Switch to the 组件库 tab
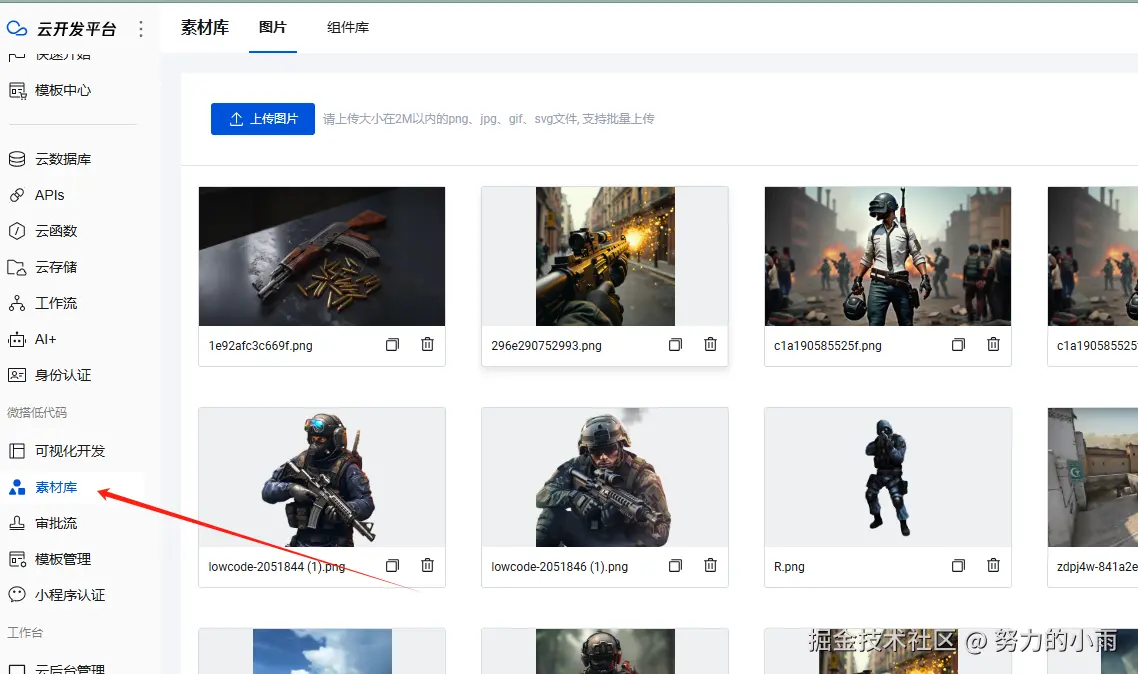 (x=348, y=28)
